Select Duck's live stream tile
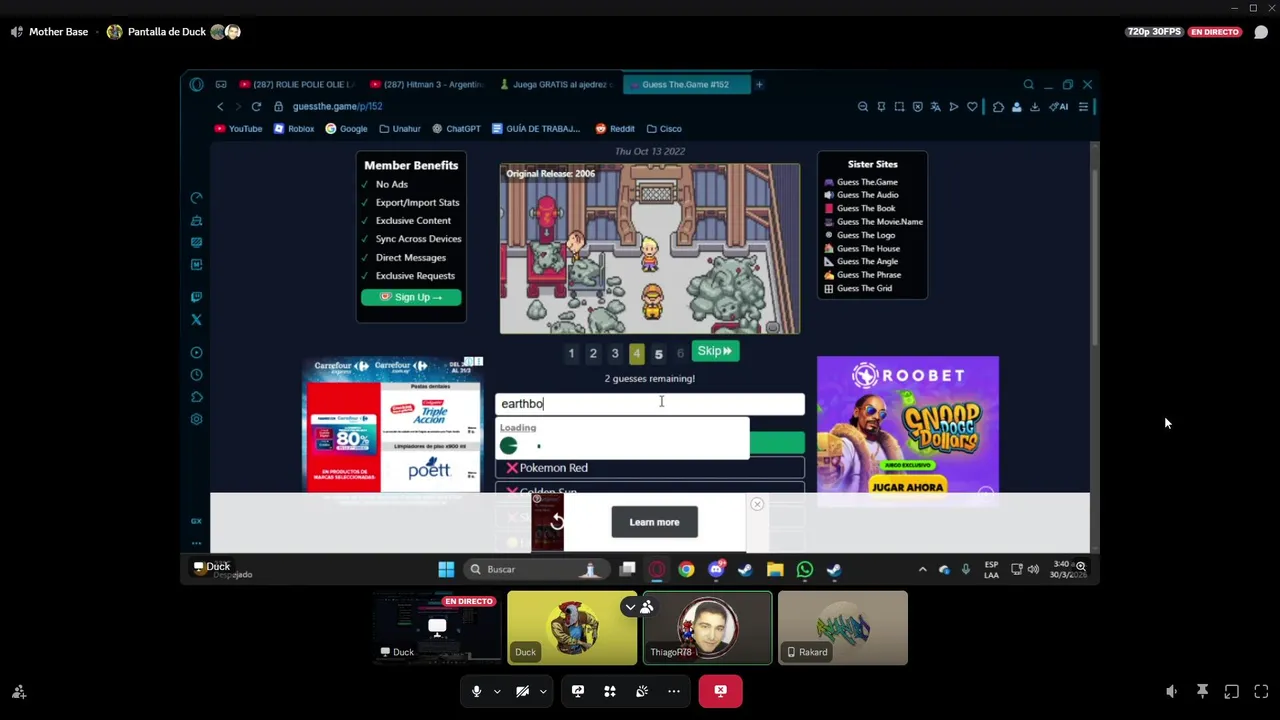 (437, 628)
